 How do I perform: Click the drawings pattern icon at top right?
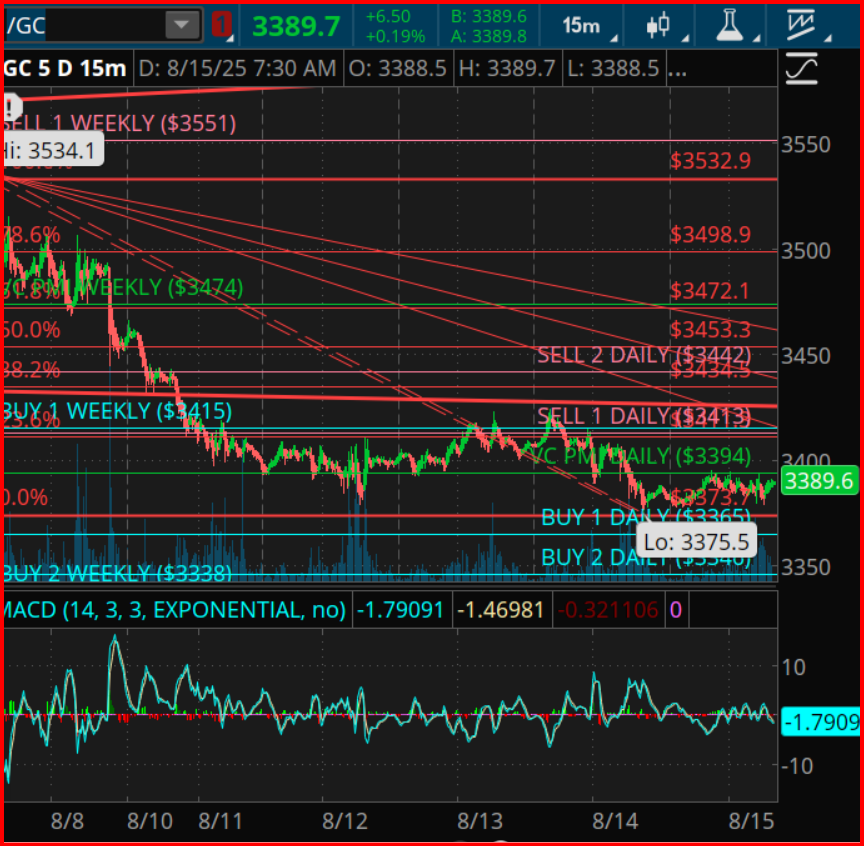(801, 25)
